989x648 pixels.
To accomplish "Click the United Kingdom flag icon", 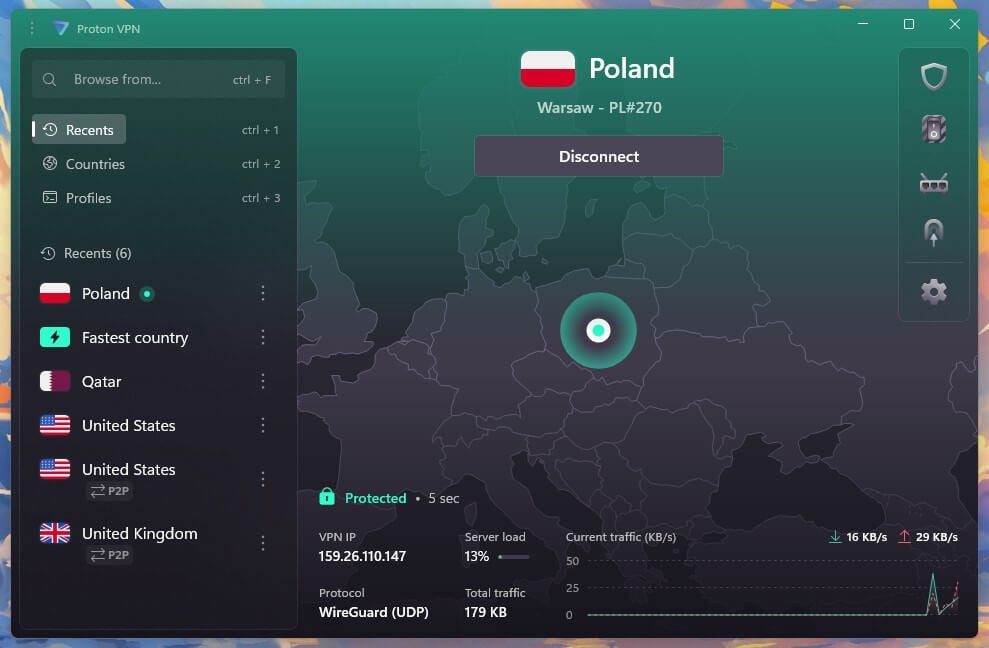I will (55, 533).
